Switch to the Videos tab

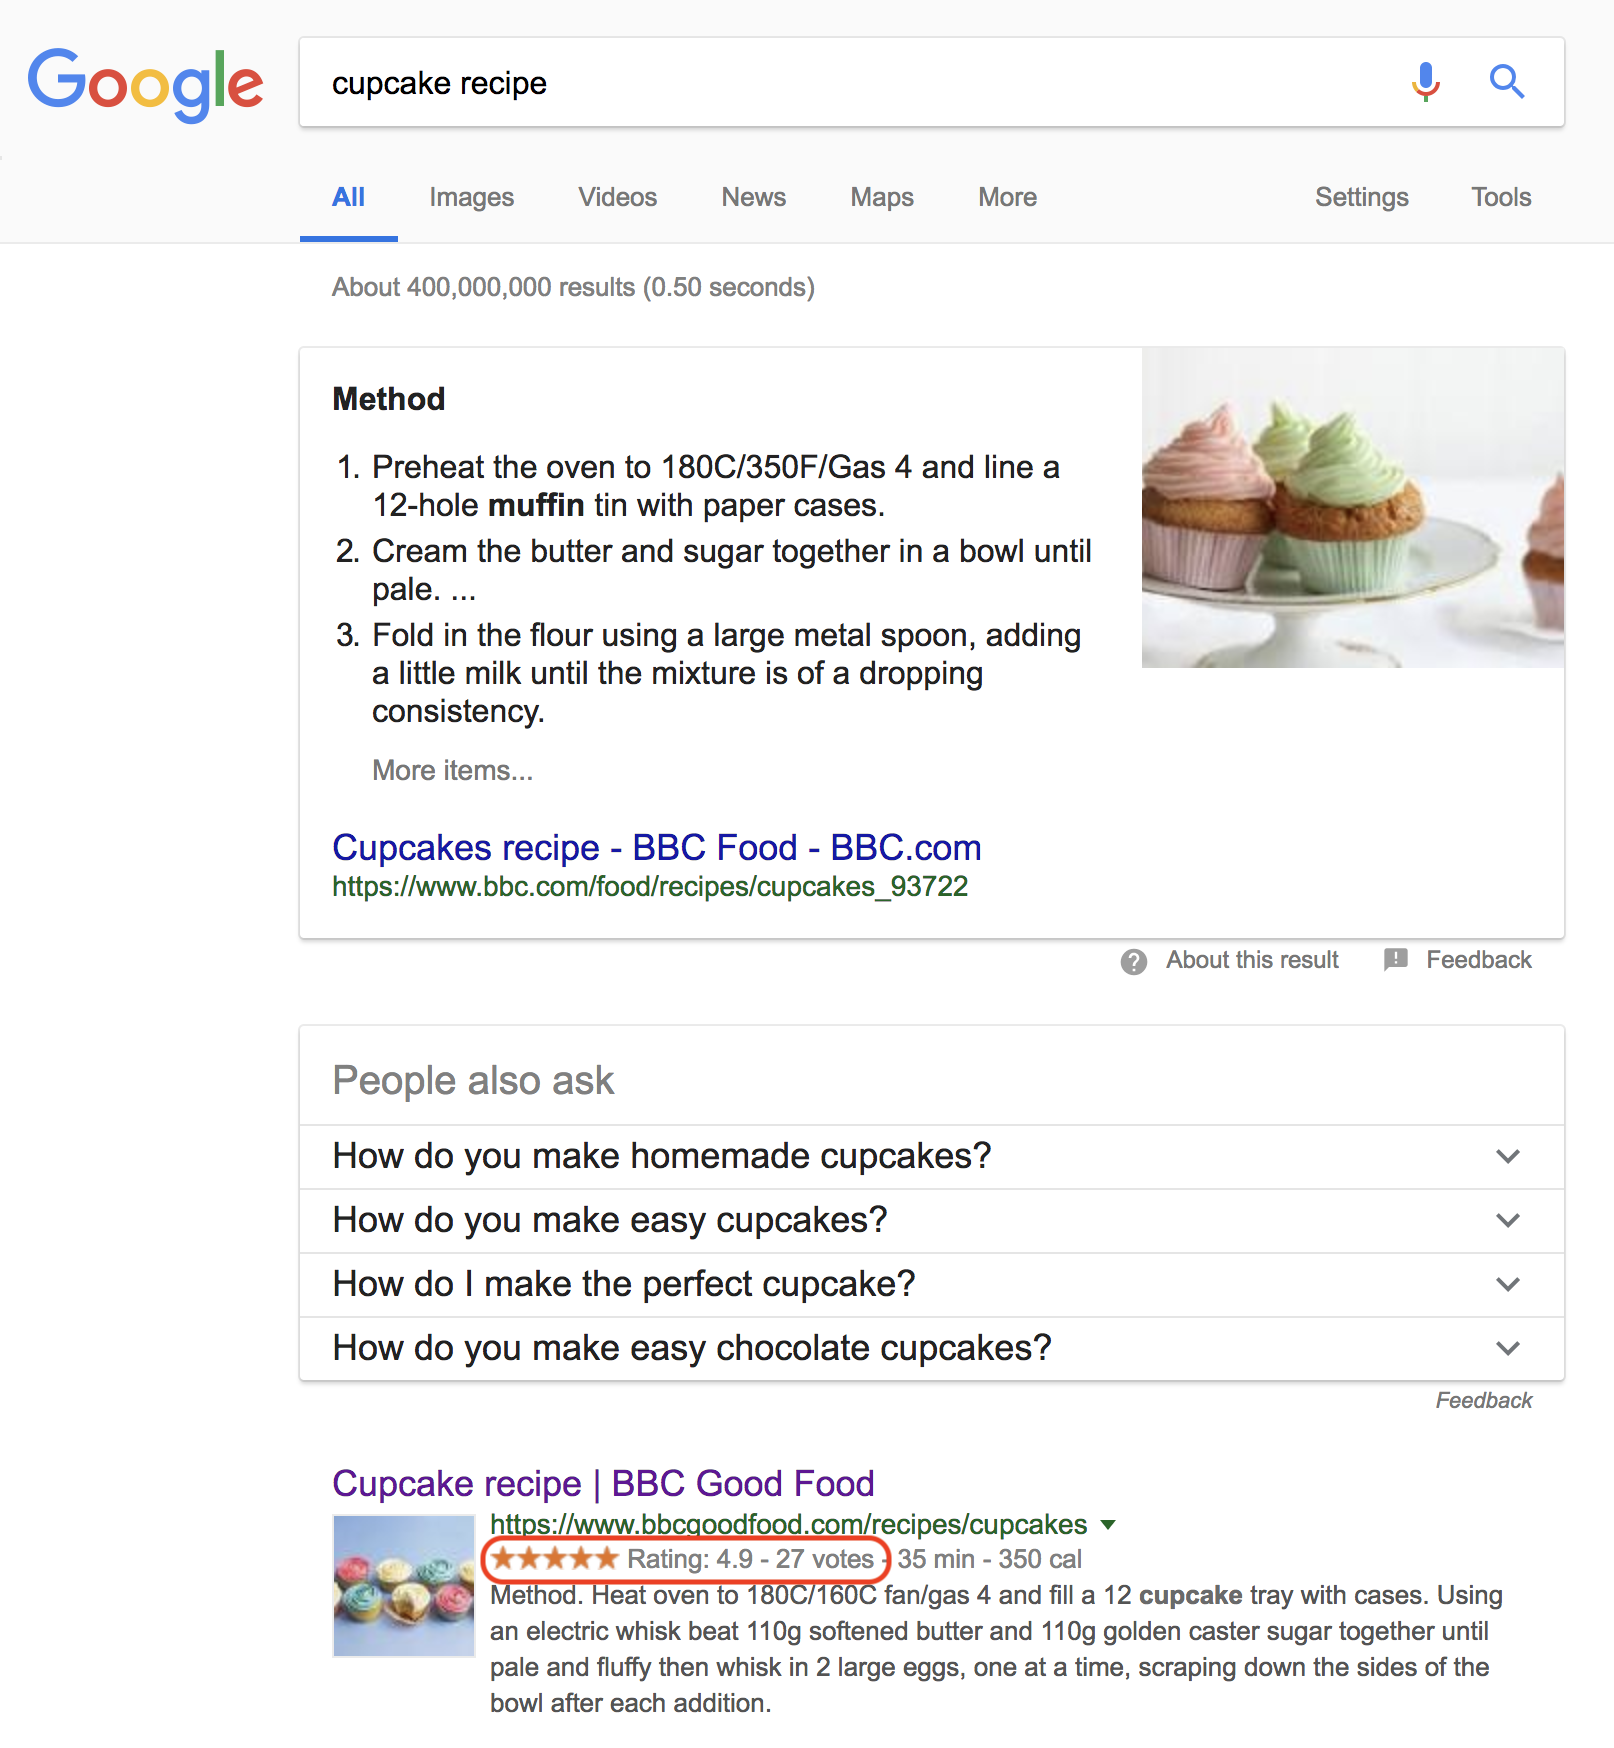tap(617, 197)
